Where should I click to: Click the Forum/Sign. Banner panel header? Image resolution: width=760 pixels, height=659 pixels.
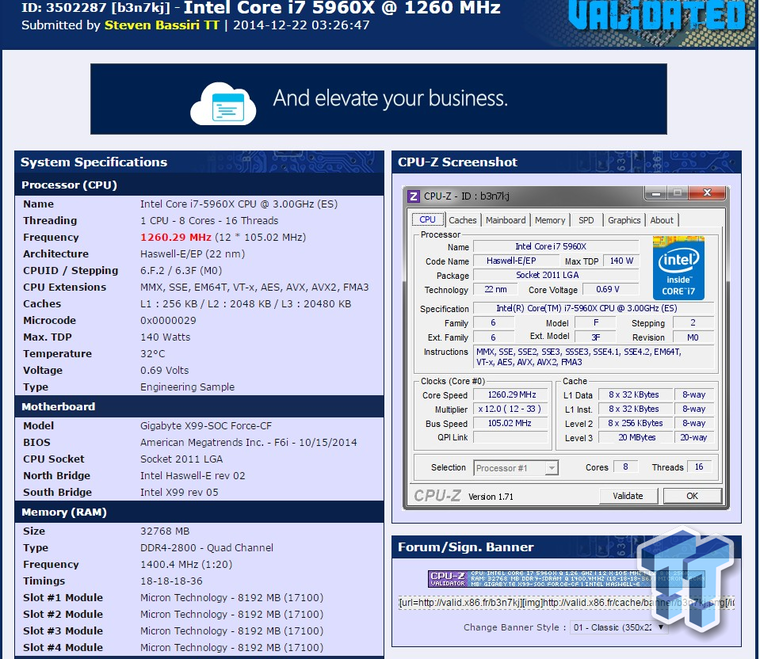coord(567,547)
